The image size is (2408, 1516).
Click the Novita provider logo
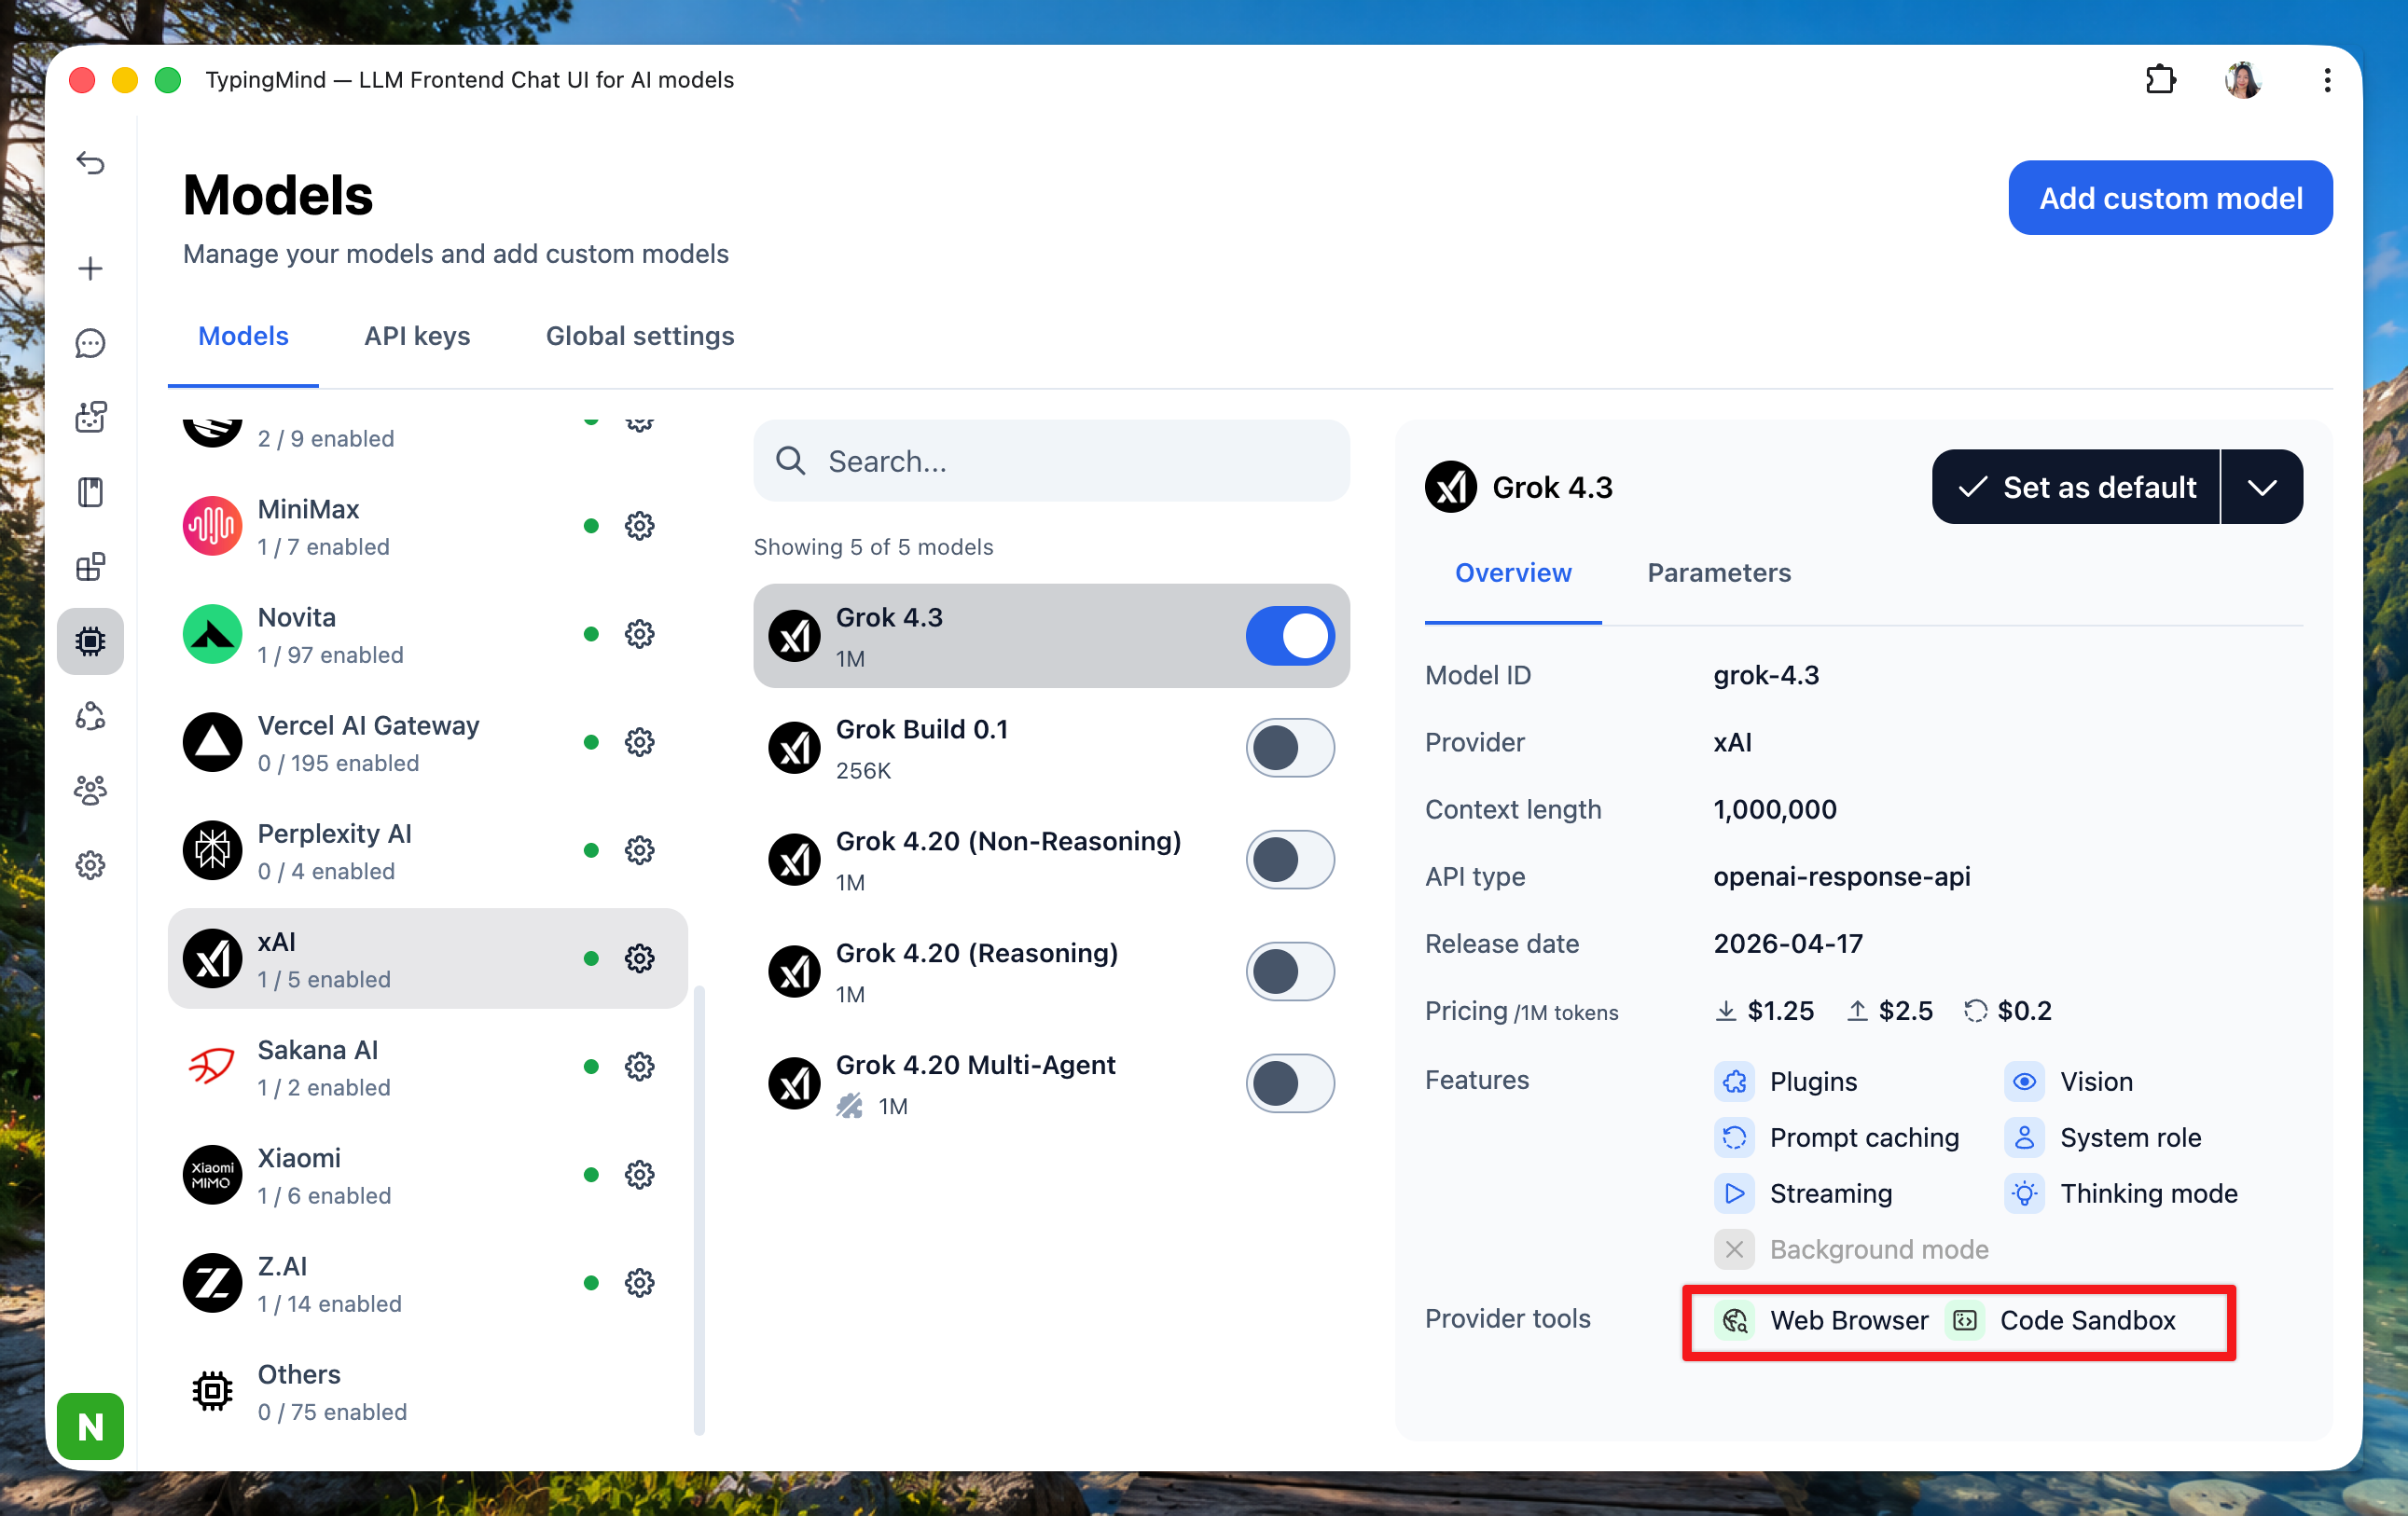[x=212, y=634]
